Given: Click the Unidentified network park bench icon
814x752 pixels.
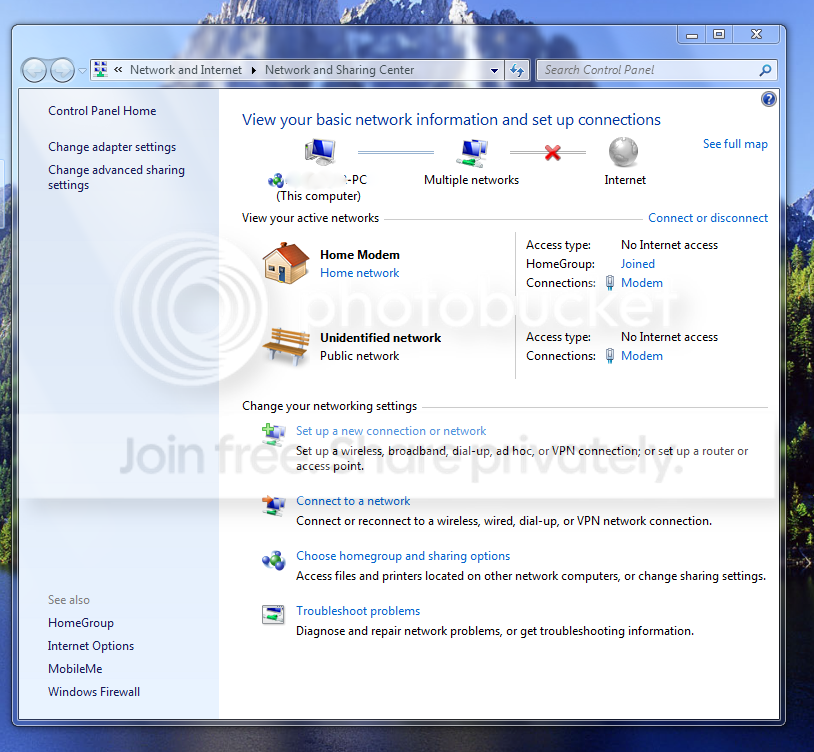Looking at the screenshot, I should 286,346.
